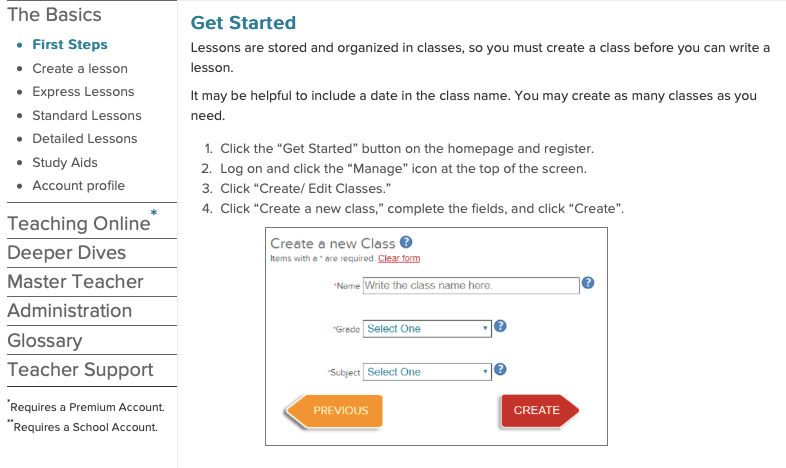Image resolution: width=786 pixels, height=468 pixels.
Task: Navigate to Study Aids
Action: coord(65,162)
